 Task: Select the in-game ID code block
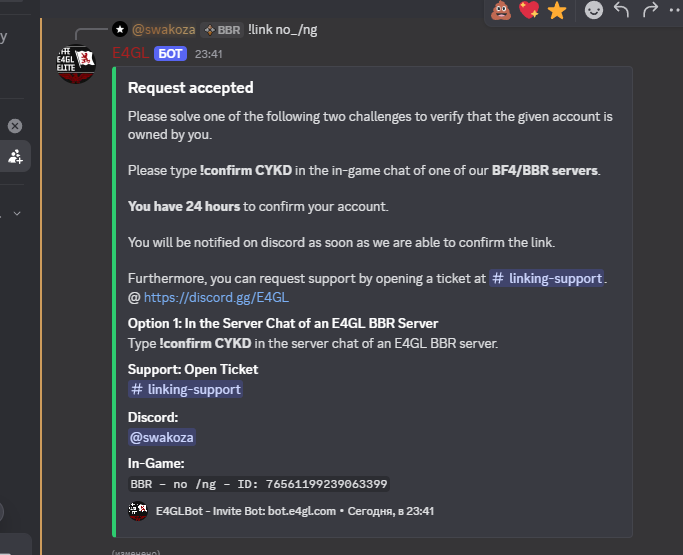click(x=258, y=484)
